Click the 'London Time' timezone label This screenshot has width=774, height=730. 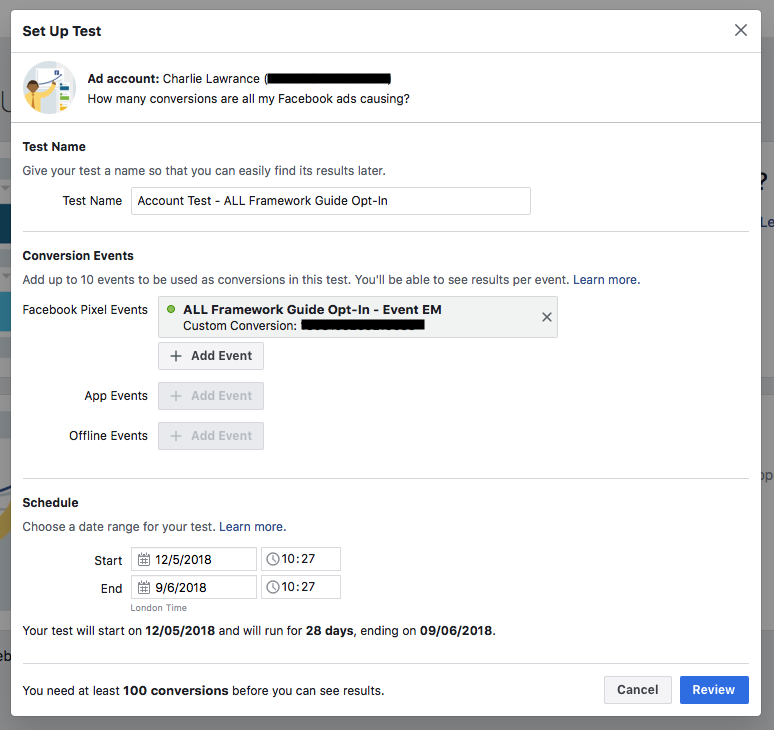tap(158, 608)
